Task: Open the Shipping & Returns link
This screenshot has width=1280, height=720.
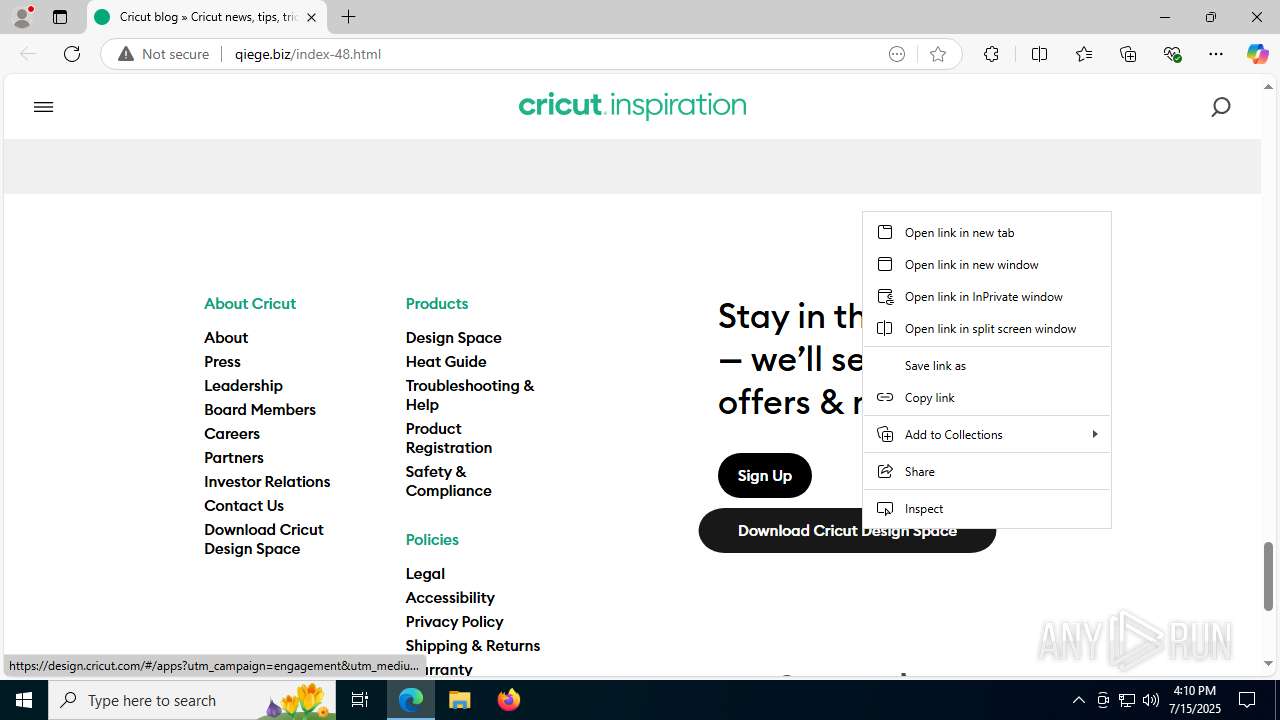Action: pyautogui.click(x=472, y=646)
